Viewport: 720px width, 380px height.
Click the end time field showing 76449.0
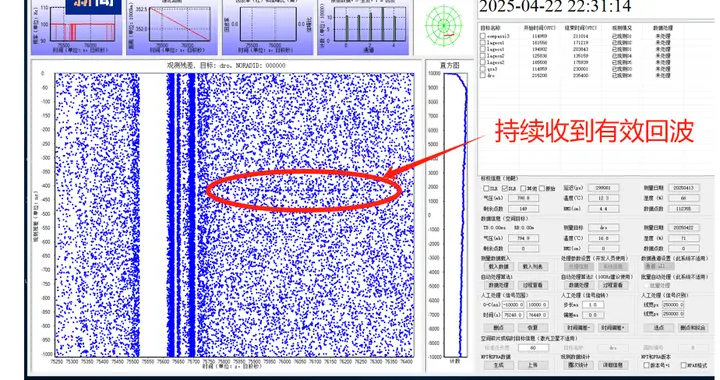[x=537, y=315]
